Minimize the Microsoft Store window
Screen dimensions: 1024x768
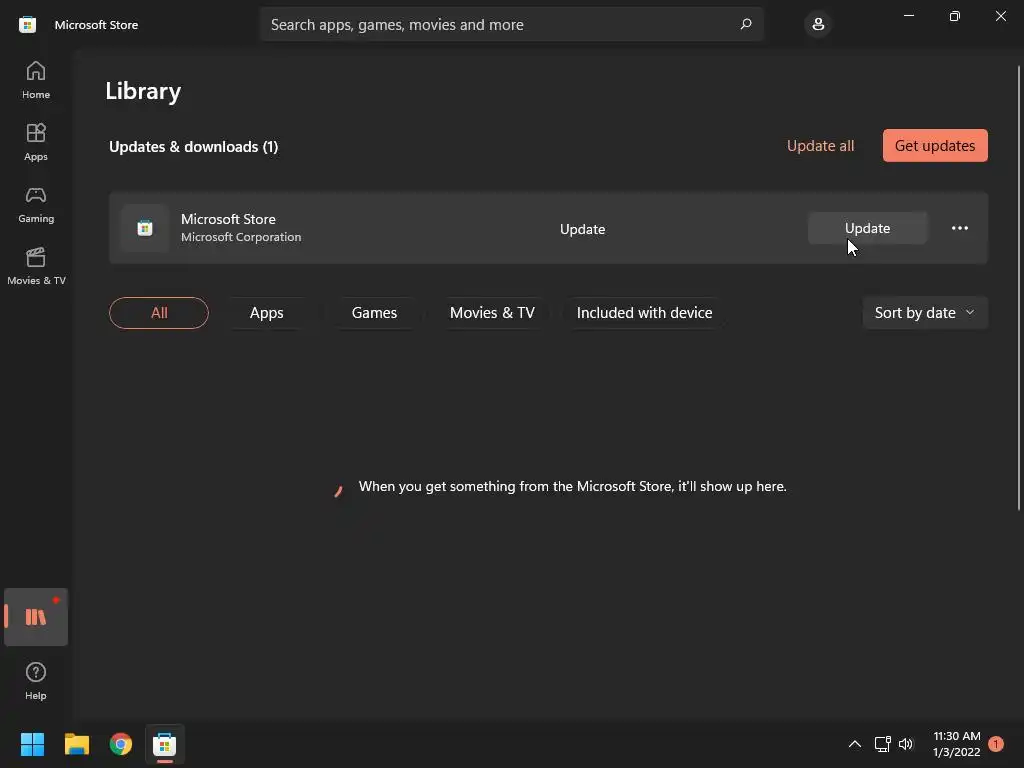tap(908, 16)
